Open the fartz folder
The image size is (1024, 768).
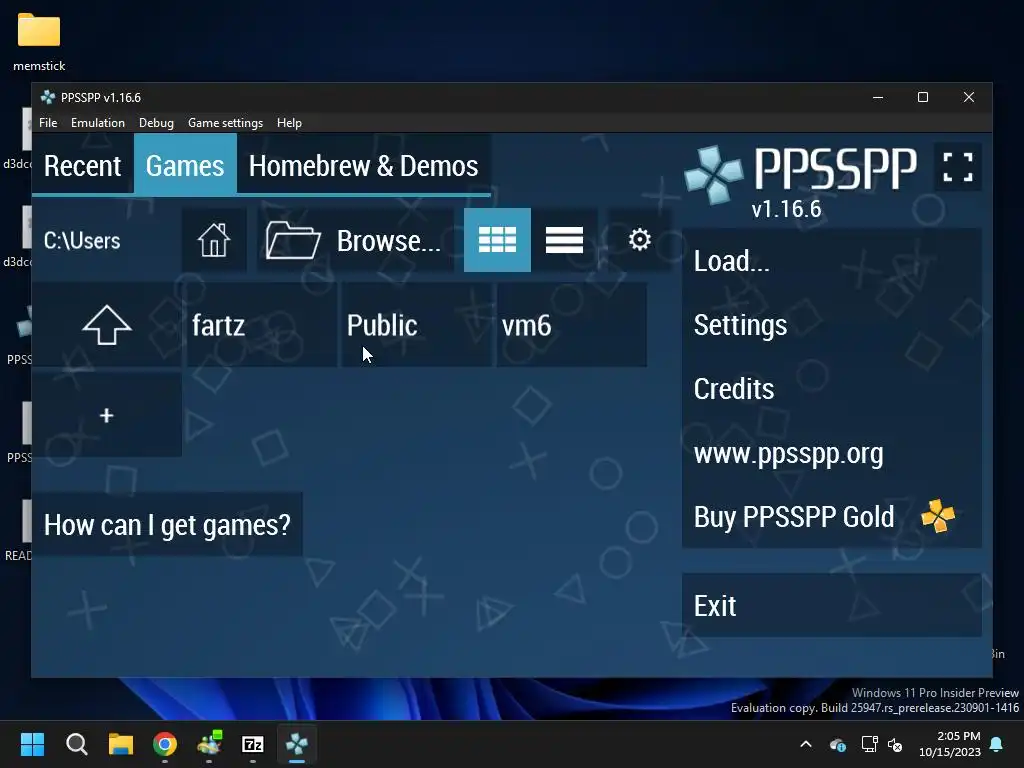coord(261,324)
